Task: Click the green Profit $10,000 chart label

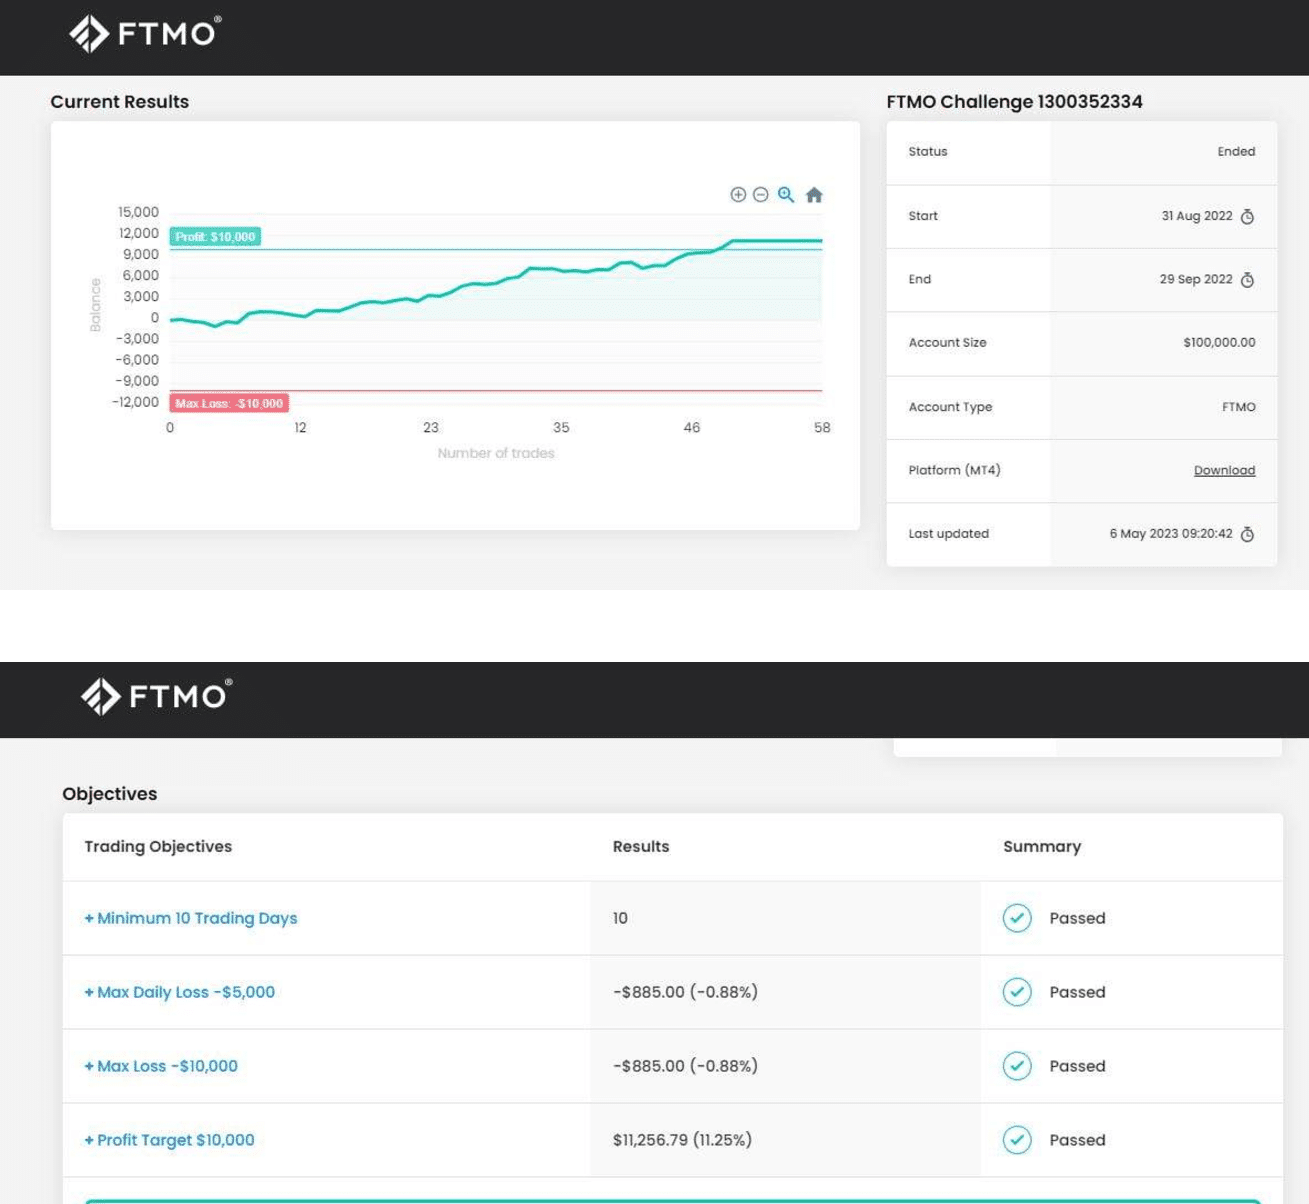Action: (215, 237)
